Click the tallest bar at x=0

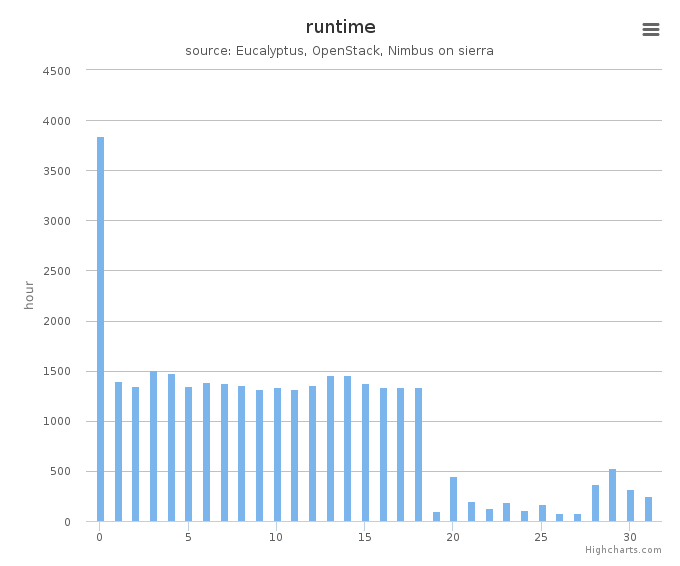pos(100,329)
